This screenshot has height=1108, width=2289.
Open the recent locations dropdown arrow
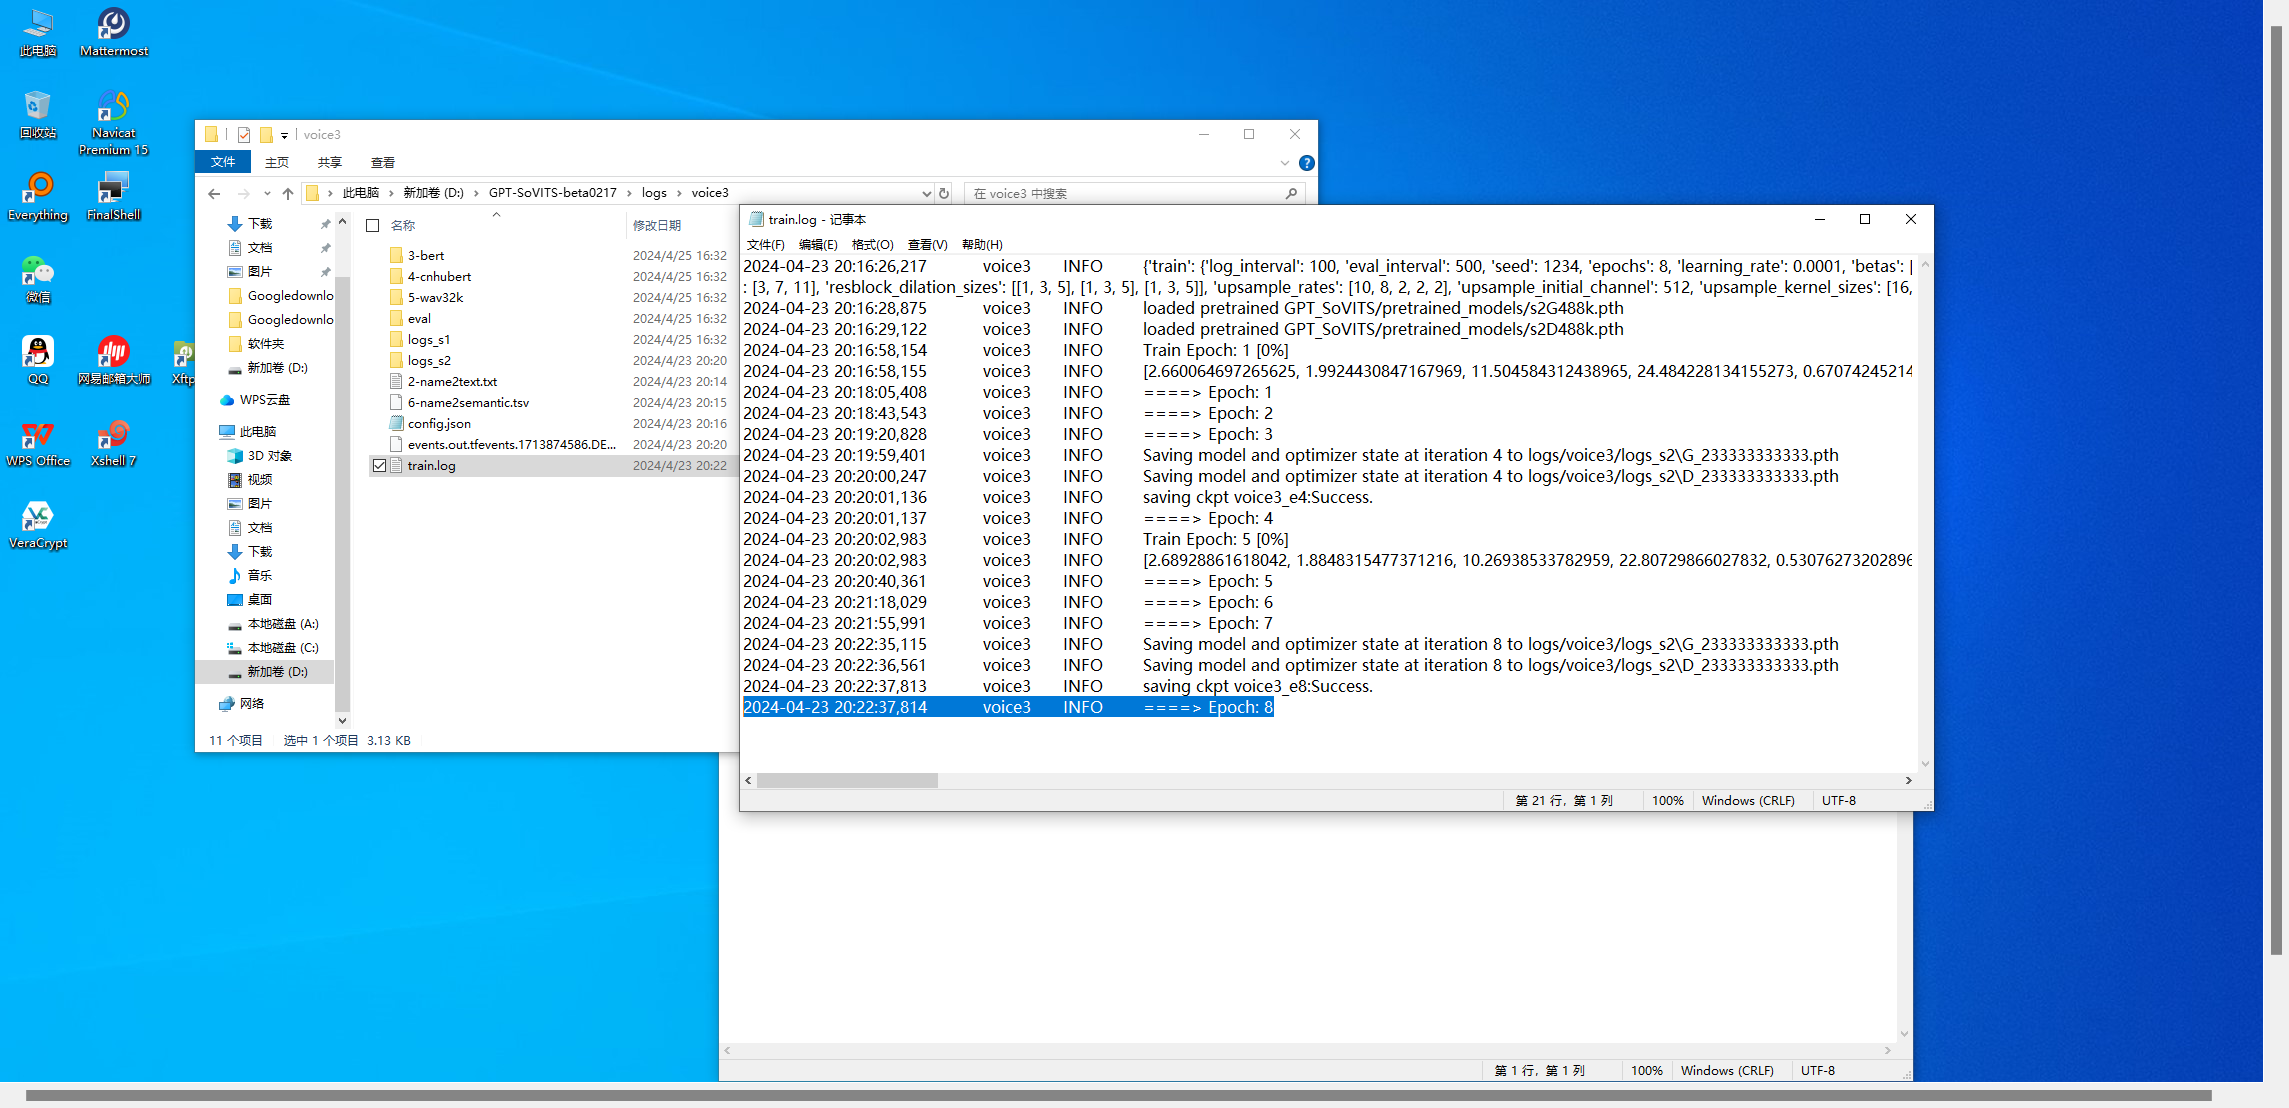pyautogui.click(x=267, y=193)
